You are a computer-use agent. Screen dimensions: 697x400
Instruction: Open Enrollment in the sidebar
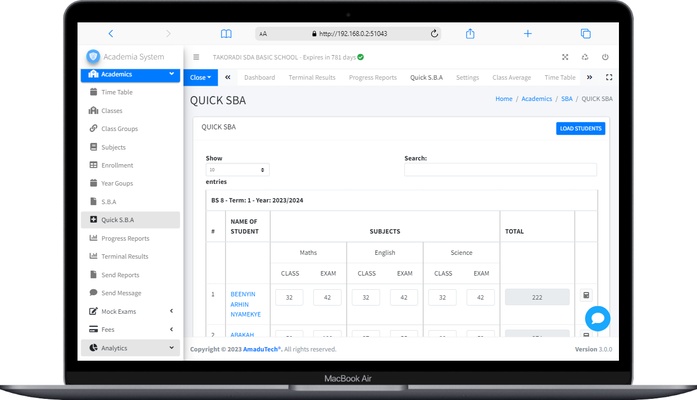117,165
